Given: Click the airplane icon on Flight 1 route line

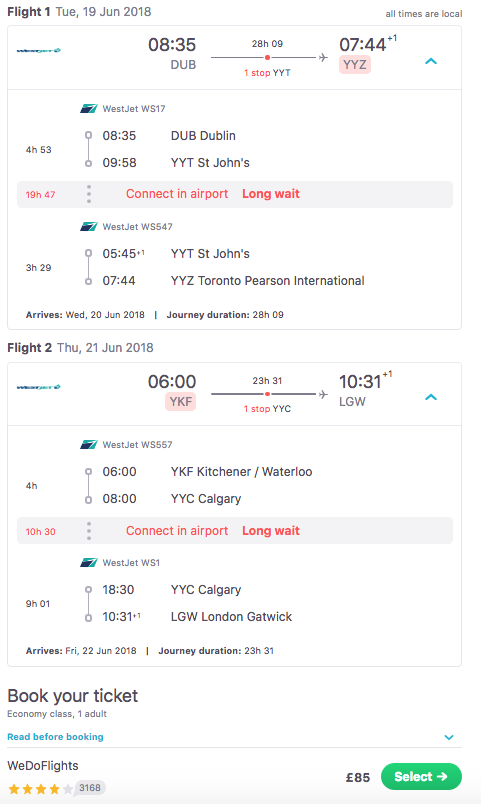Looking at the screenshot, I should coord(323,57).
